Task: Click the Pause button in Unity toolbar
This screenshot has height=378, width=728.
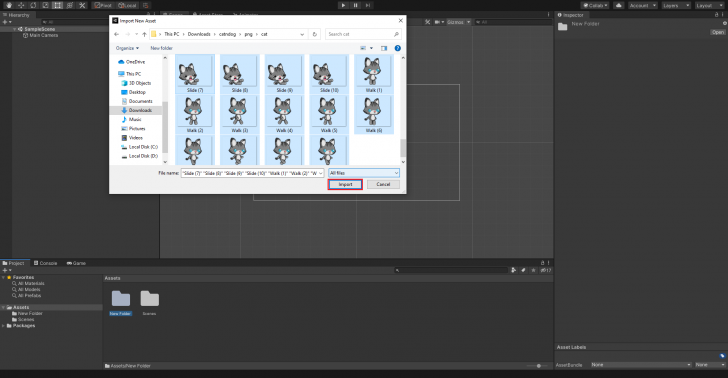Action: tap(355, 5)
